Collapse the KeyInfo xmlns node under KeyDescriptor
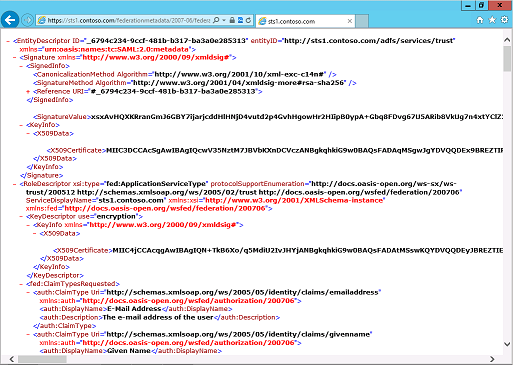Viewport: 513px width, 365px height. pyautogui.click(x=28, y=225)
